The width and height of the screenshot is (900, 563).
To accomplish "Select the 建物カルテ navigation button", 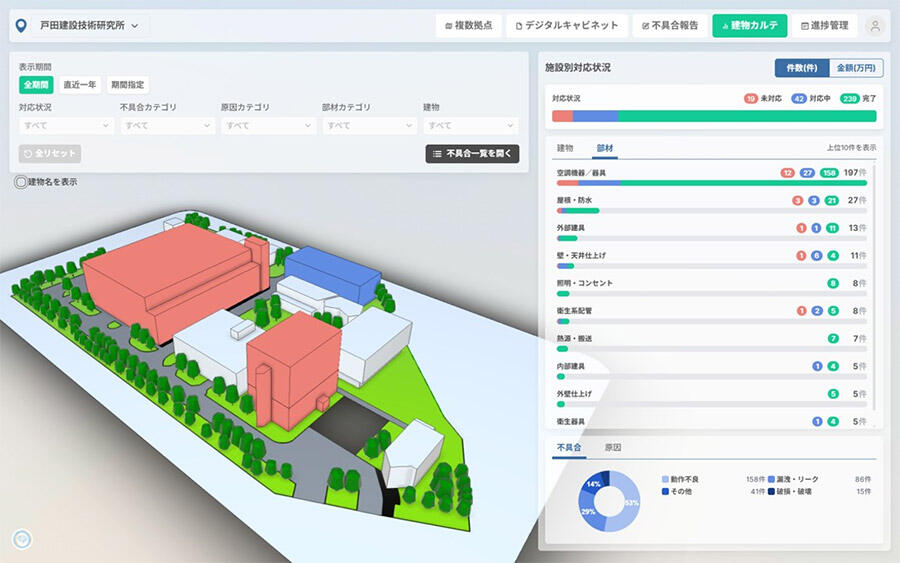I will point(750,26).
